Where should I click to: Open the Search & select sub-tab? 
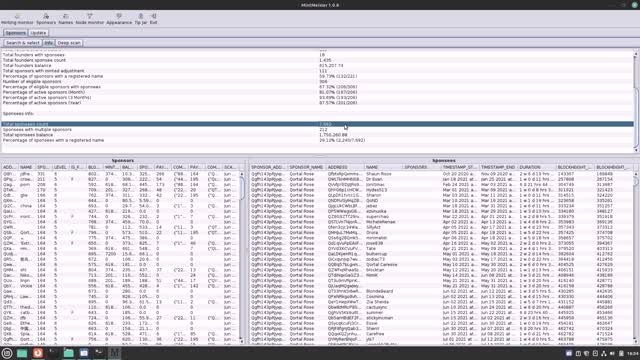point(22,43)
